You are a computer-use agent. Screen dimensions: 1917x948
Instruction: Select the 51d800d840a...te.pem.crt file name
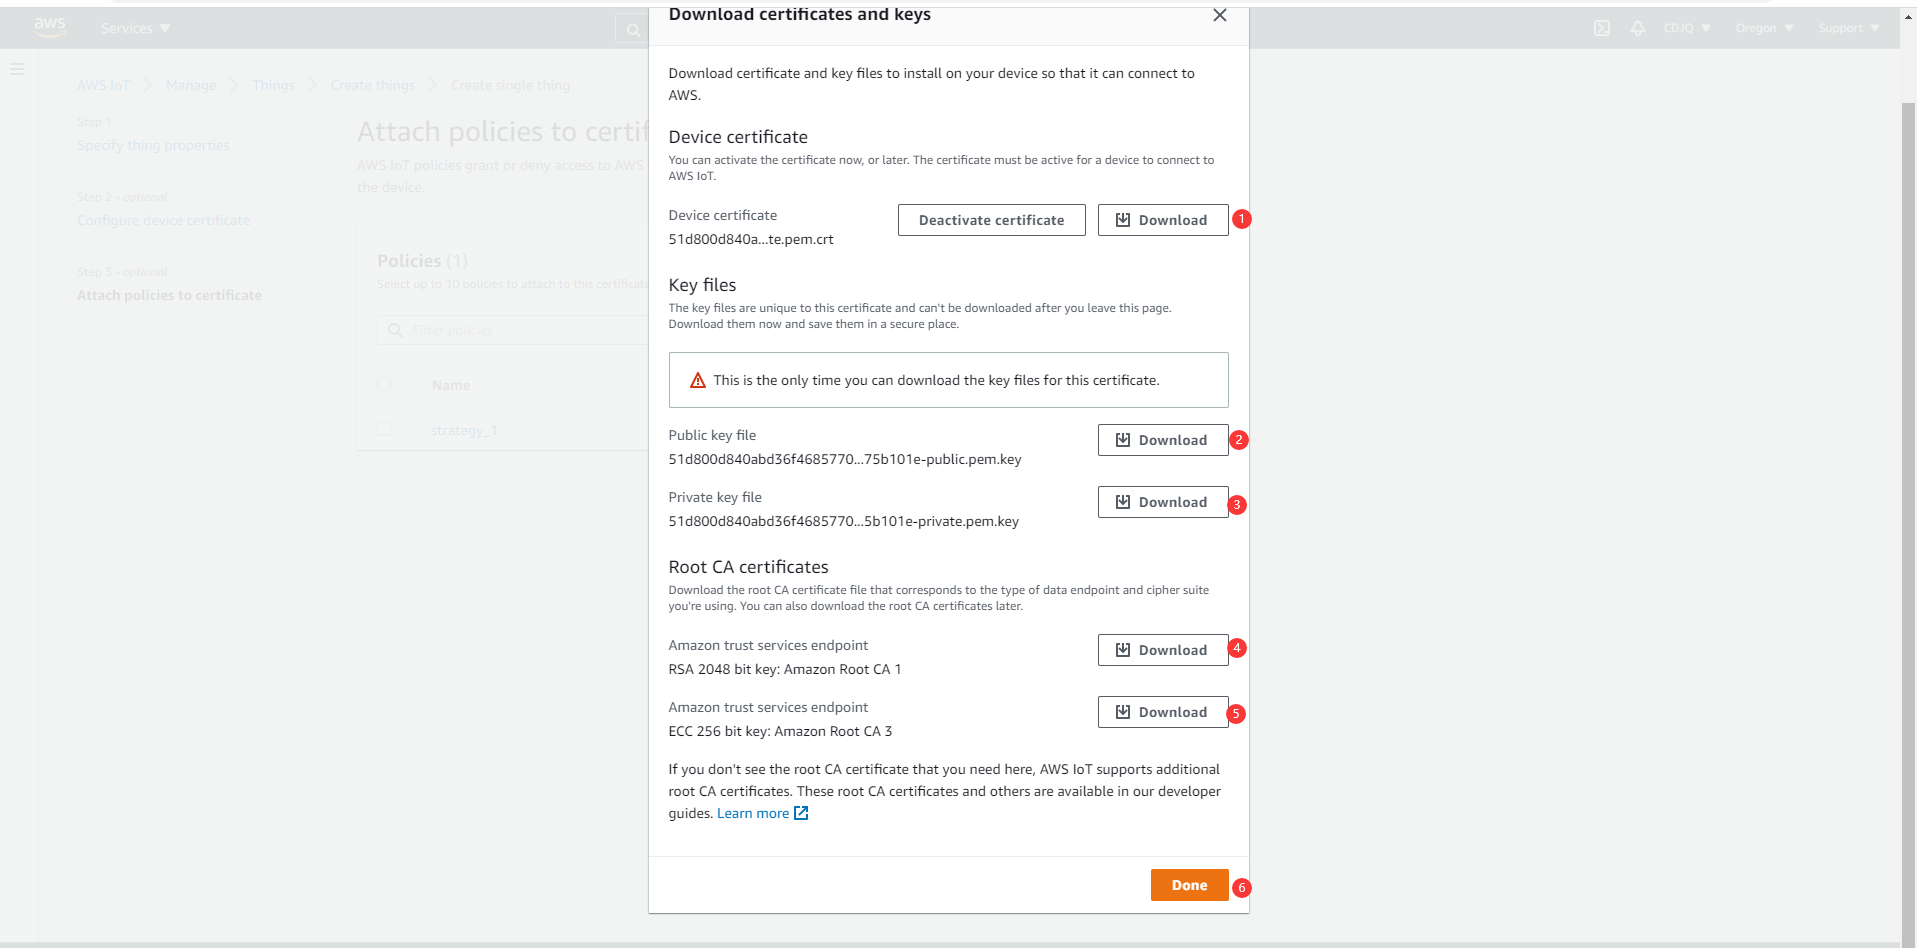click(751, 239)
